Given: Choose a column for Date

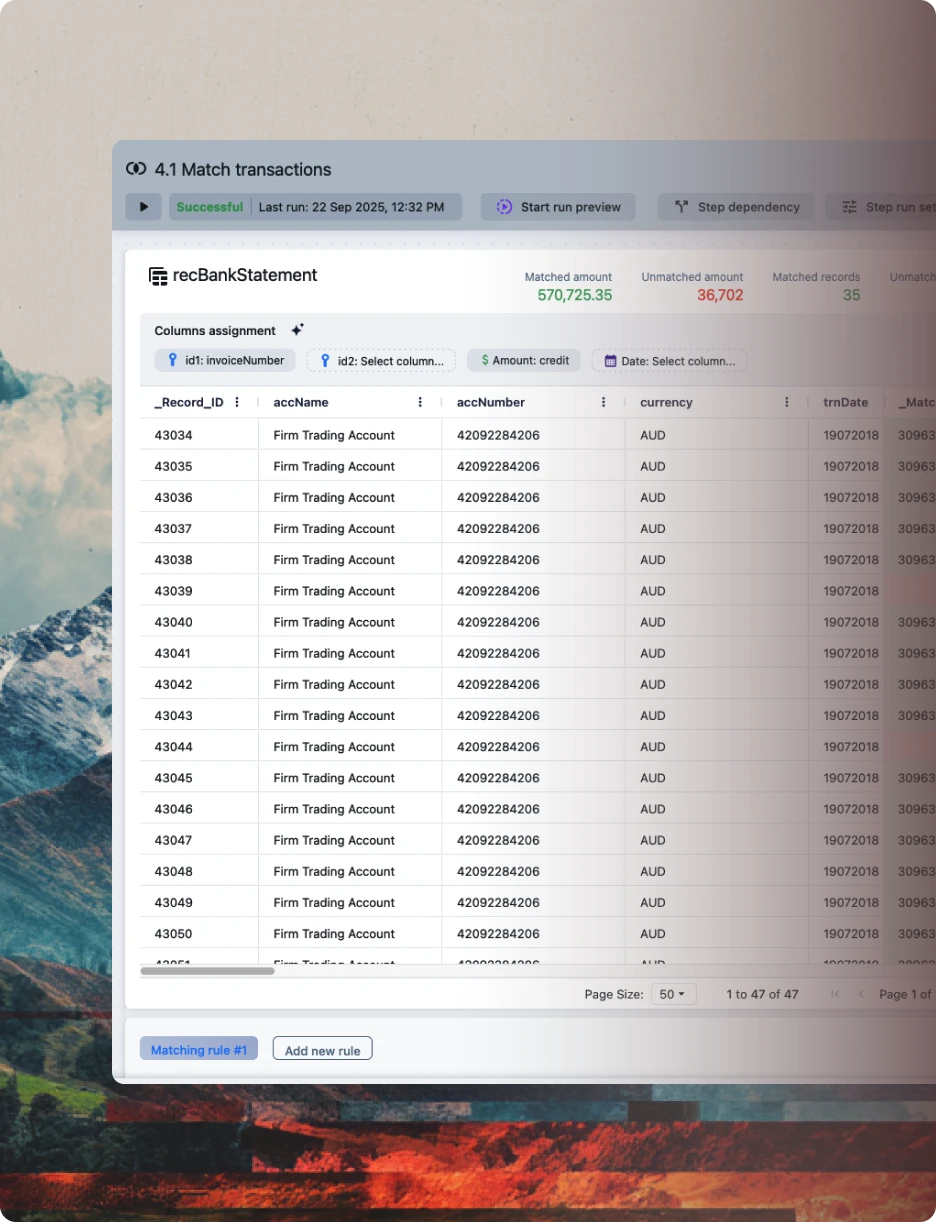Looking at the screenshot, I should [669, 360].
